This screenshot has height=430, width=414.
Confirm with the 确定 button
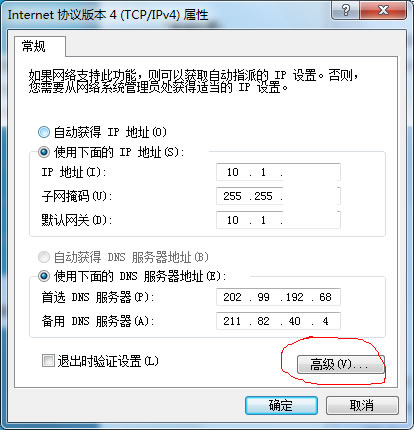pos(281,406)
